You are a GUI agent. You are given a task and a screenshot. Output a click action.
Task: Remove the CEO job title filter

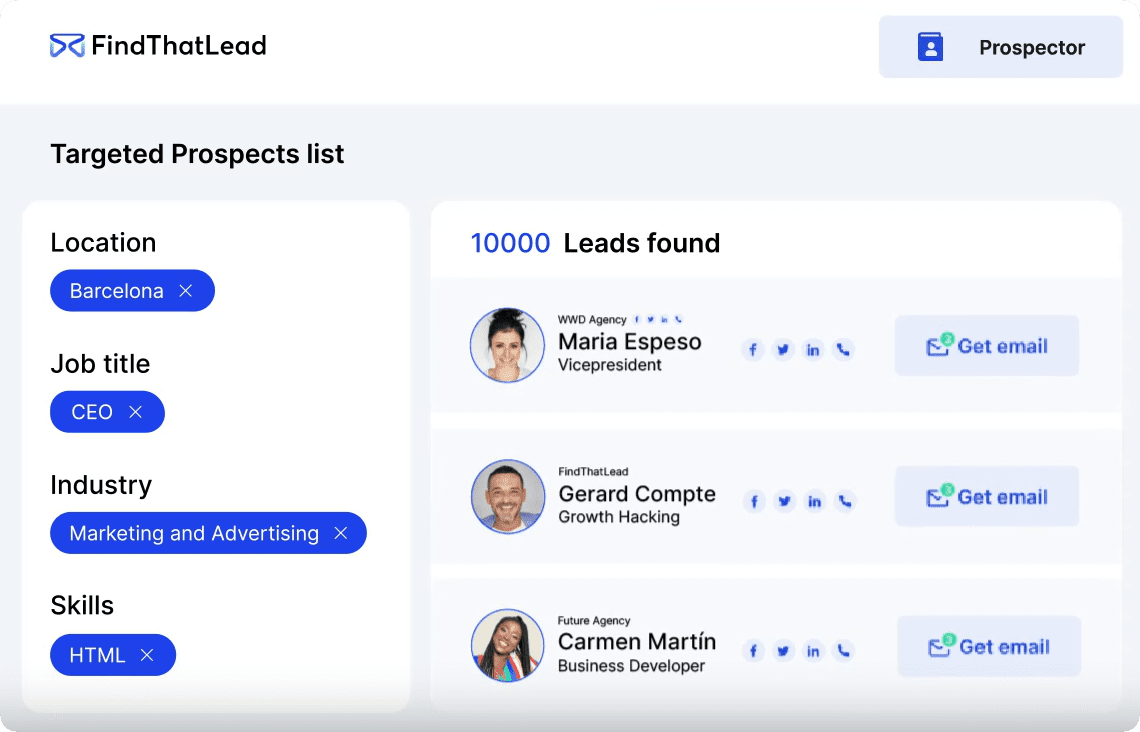pyautogui.click(x=136, y=412)
